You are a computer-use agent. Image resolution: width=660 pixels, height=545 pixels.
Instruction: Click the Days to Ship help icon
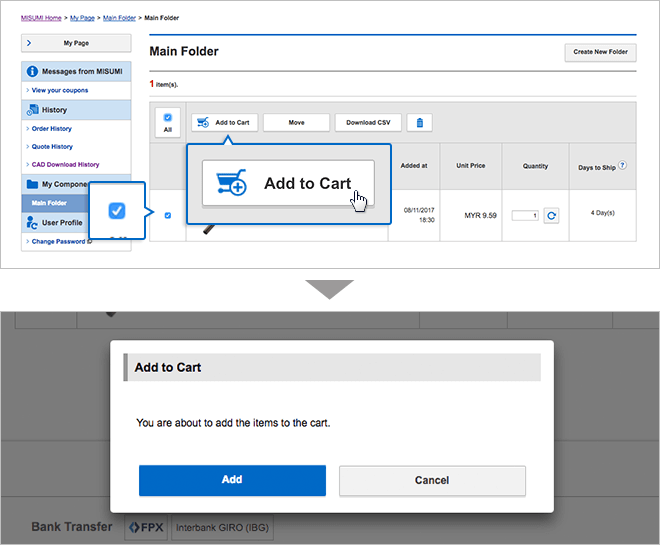tap(622, 165)
